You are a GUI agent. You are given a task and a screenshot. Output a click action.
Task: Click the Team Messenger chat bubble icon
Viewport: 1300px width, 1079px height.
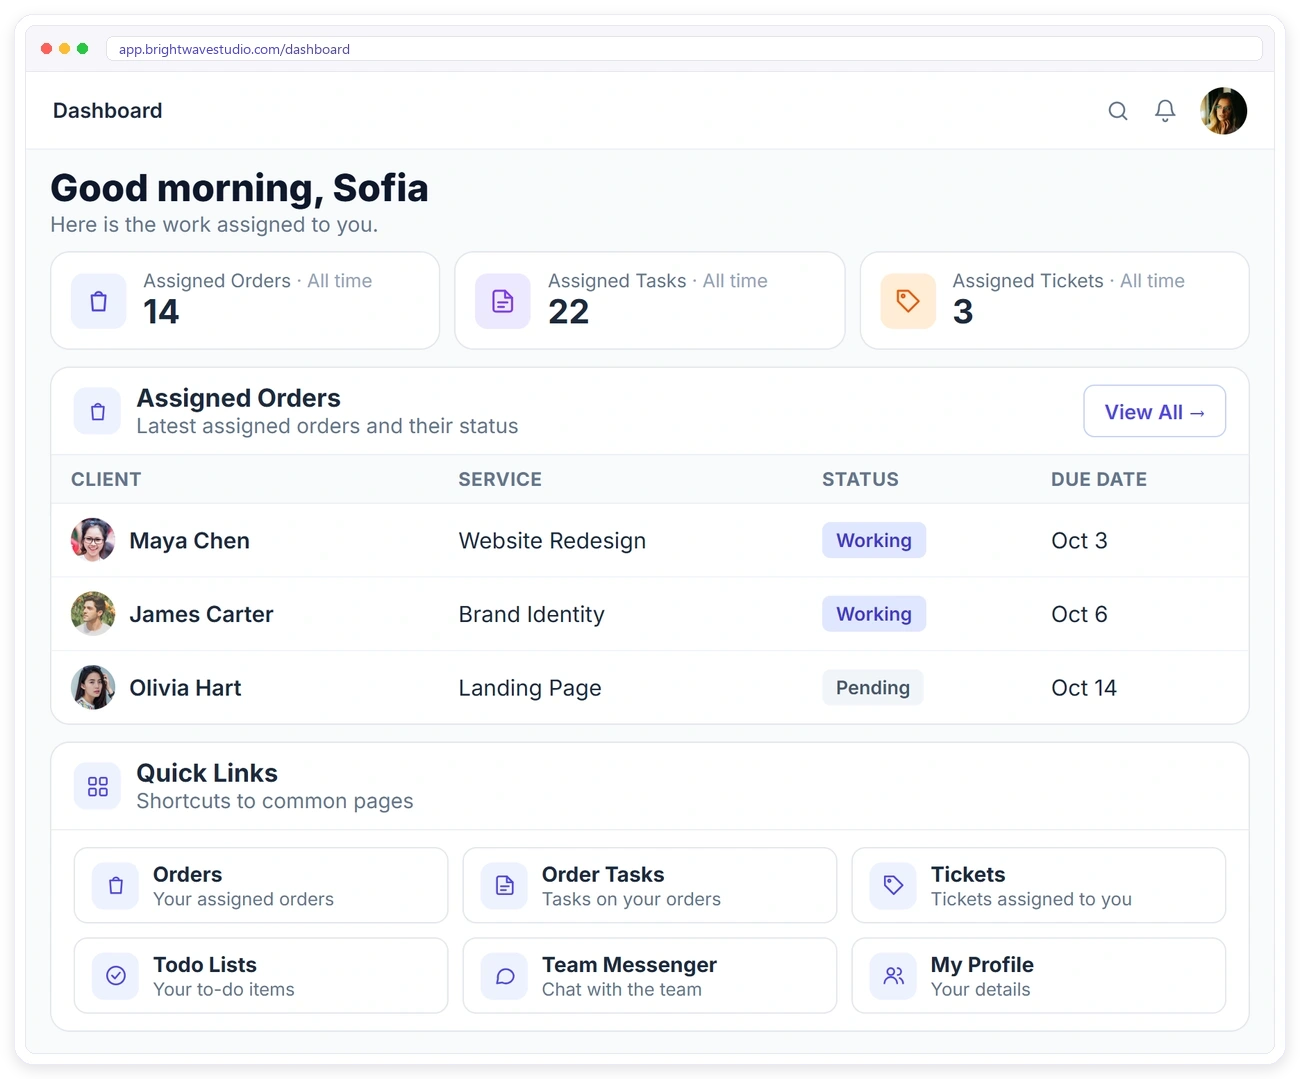505,976
